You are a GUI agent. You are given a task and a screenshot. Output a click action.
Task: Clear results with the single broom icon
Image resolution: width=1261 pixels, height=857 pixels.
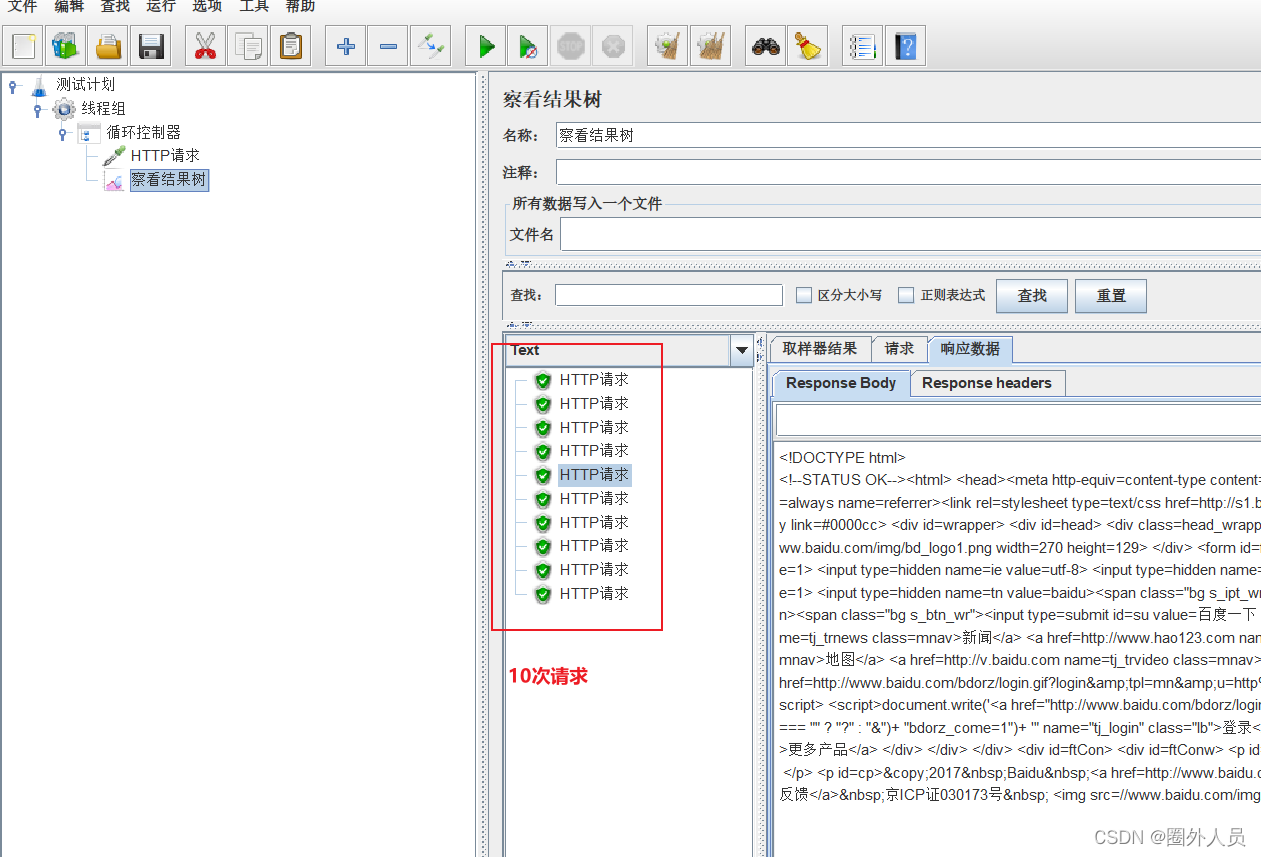(x=667, y=46)
